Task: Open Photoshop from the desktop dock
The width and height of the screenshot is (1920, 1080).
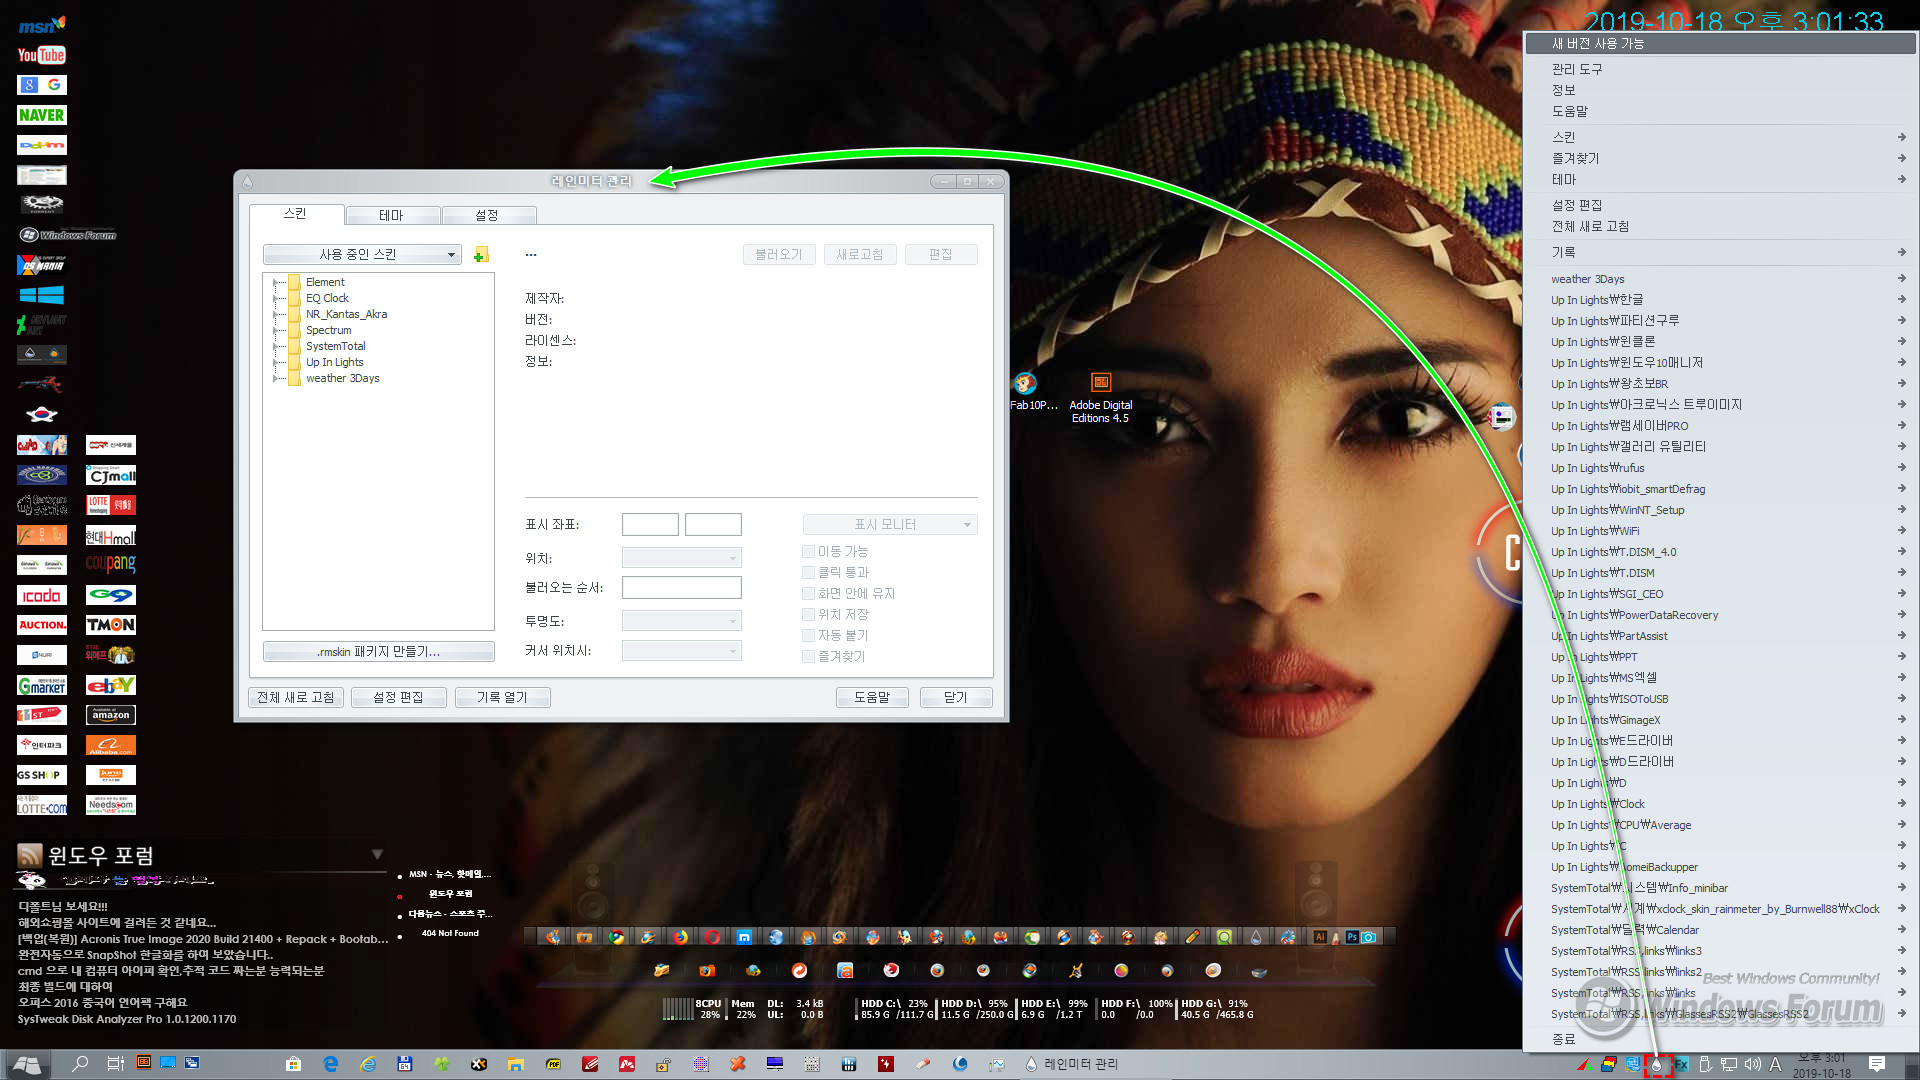Action: [1352, 937]
